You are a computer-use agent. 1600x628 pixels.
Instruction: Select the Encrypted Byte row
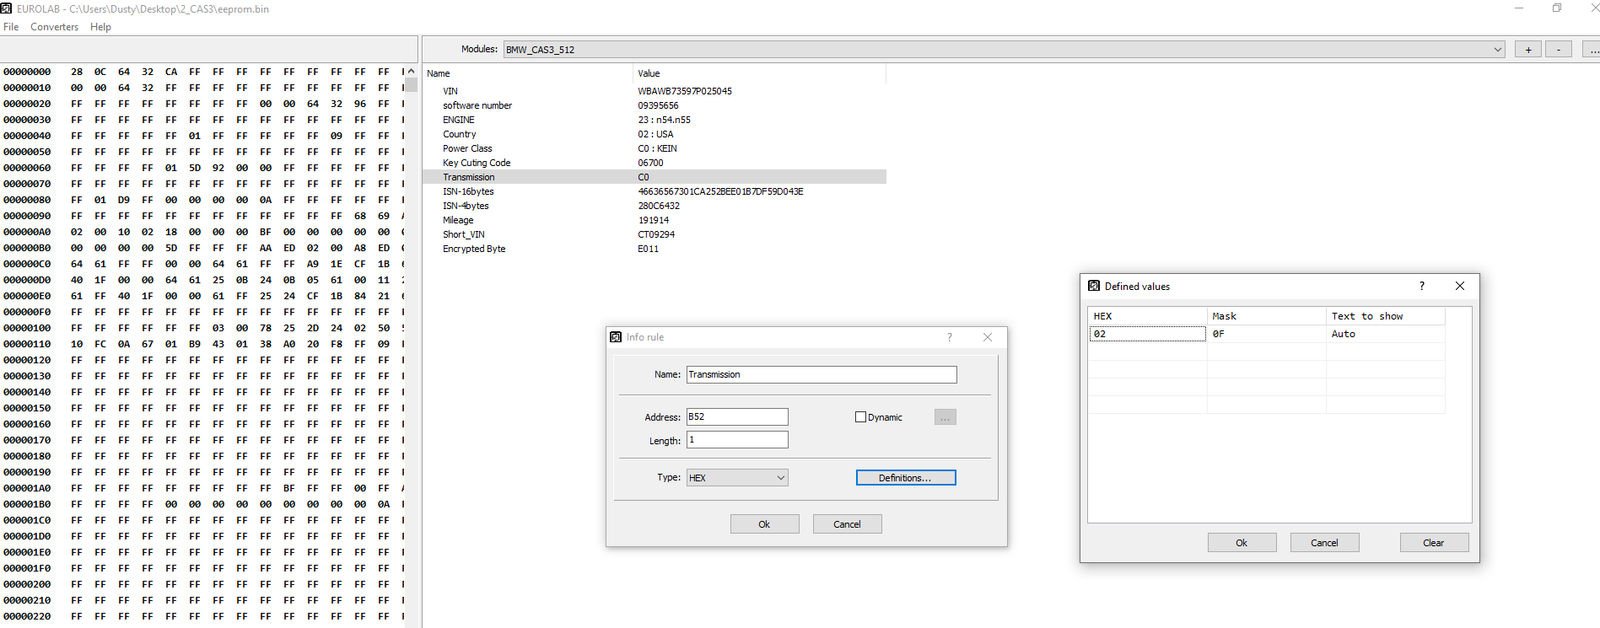[x=656, y=249]
